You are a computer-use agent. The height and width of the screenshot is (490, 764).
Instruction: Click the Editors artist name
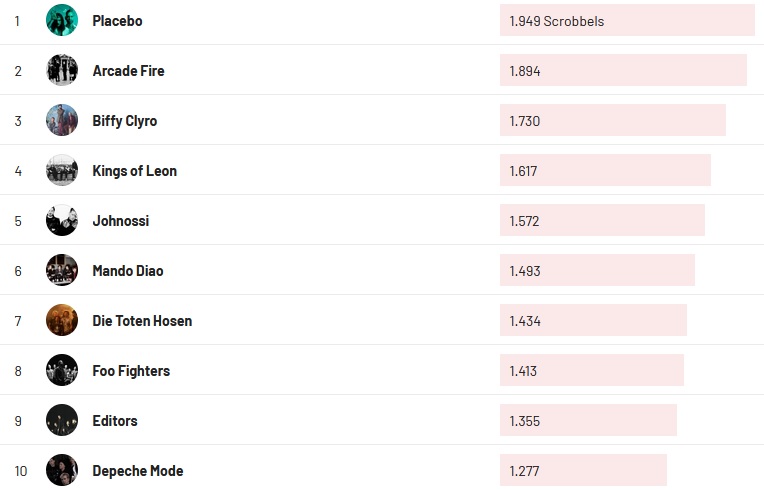[115, 421]
